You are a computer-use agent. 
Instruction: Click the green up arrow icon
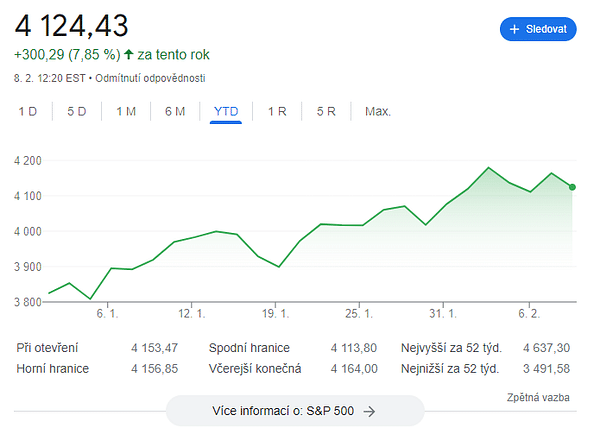pyautogui.click(x=129, y=54)
